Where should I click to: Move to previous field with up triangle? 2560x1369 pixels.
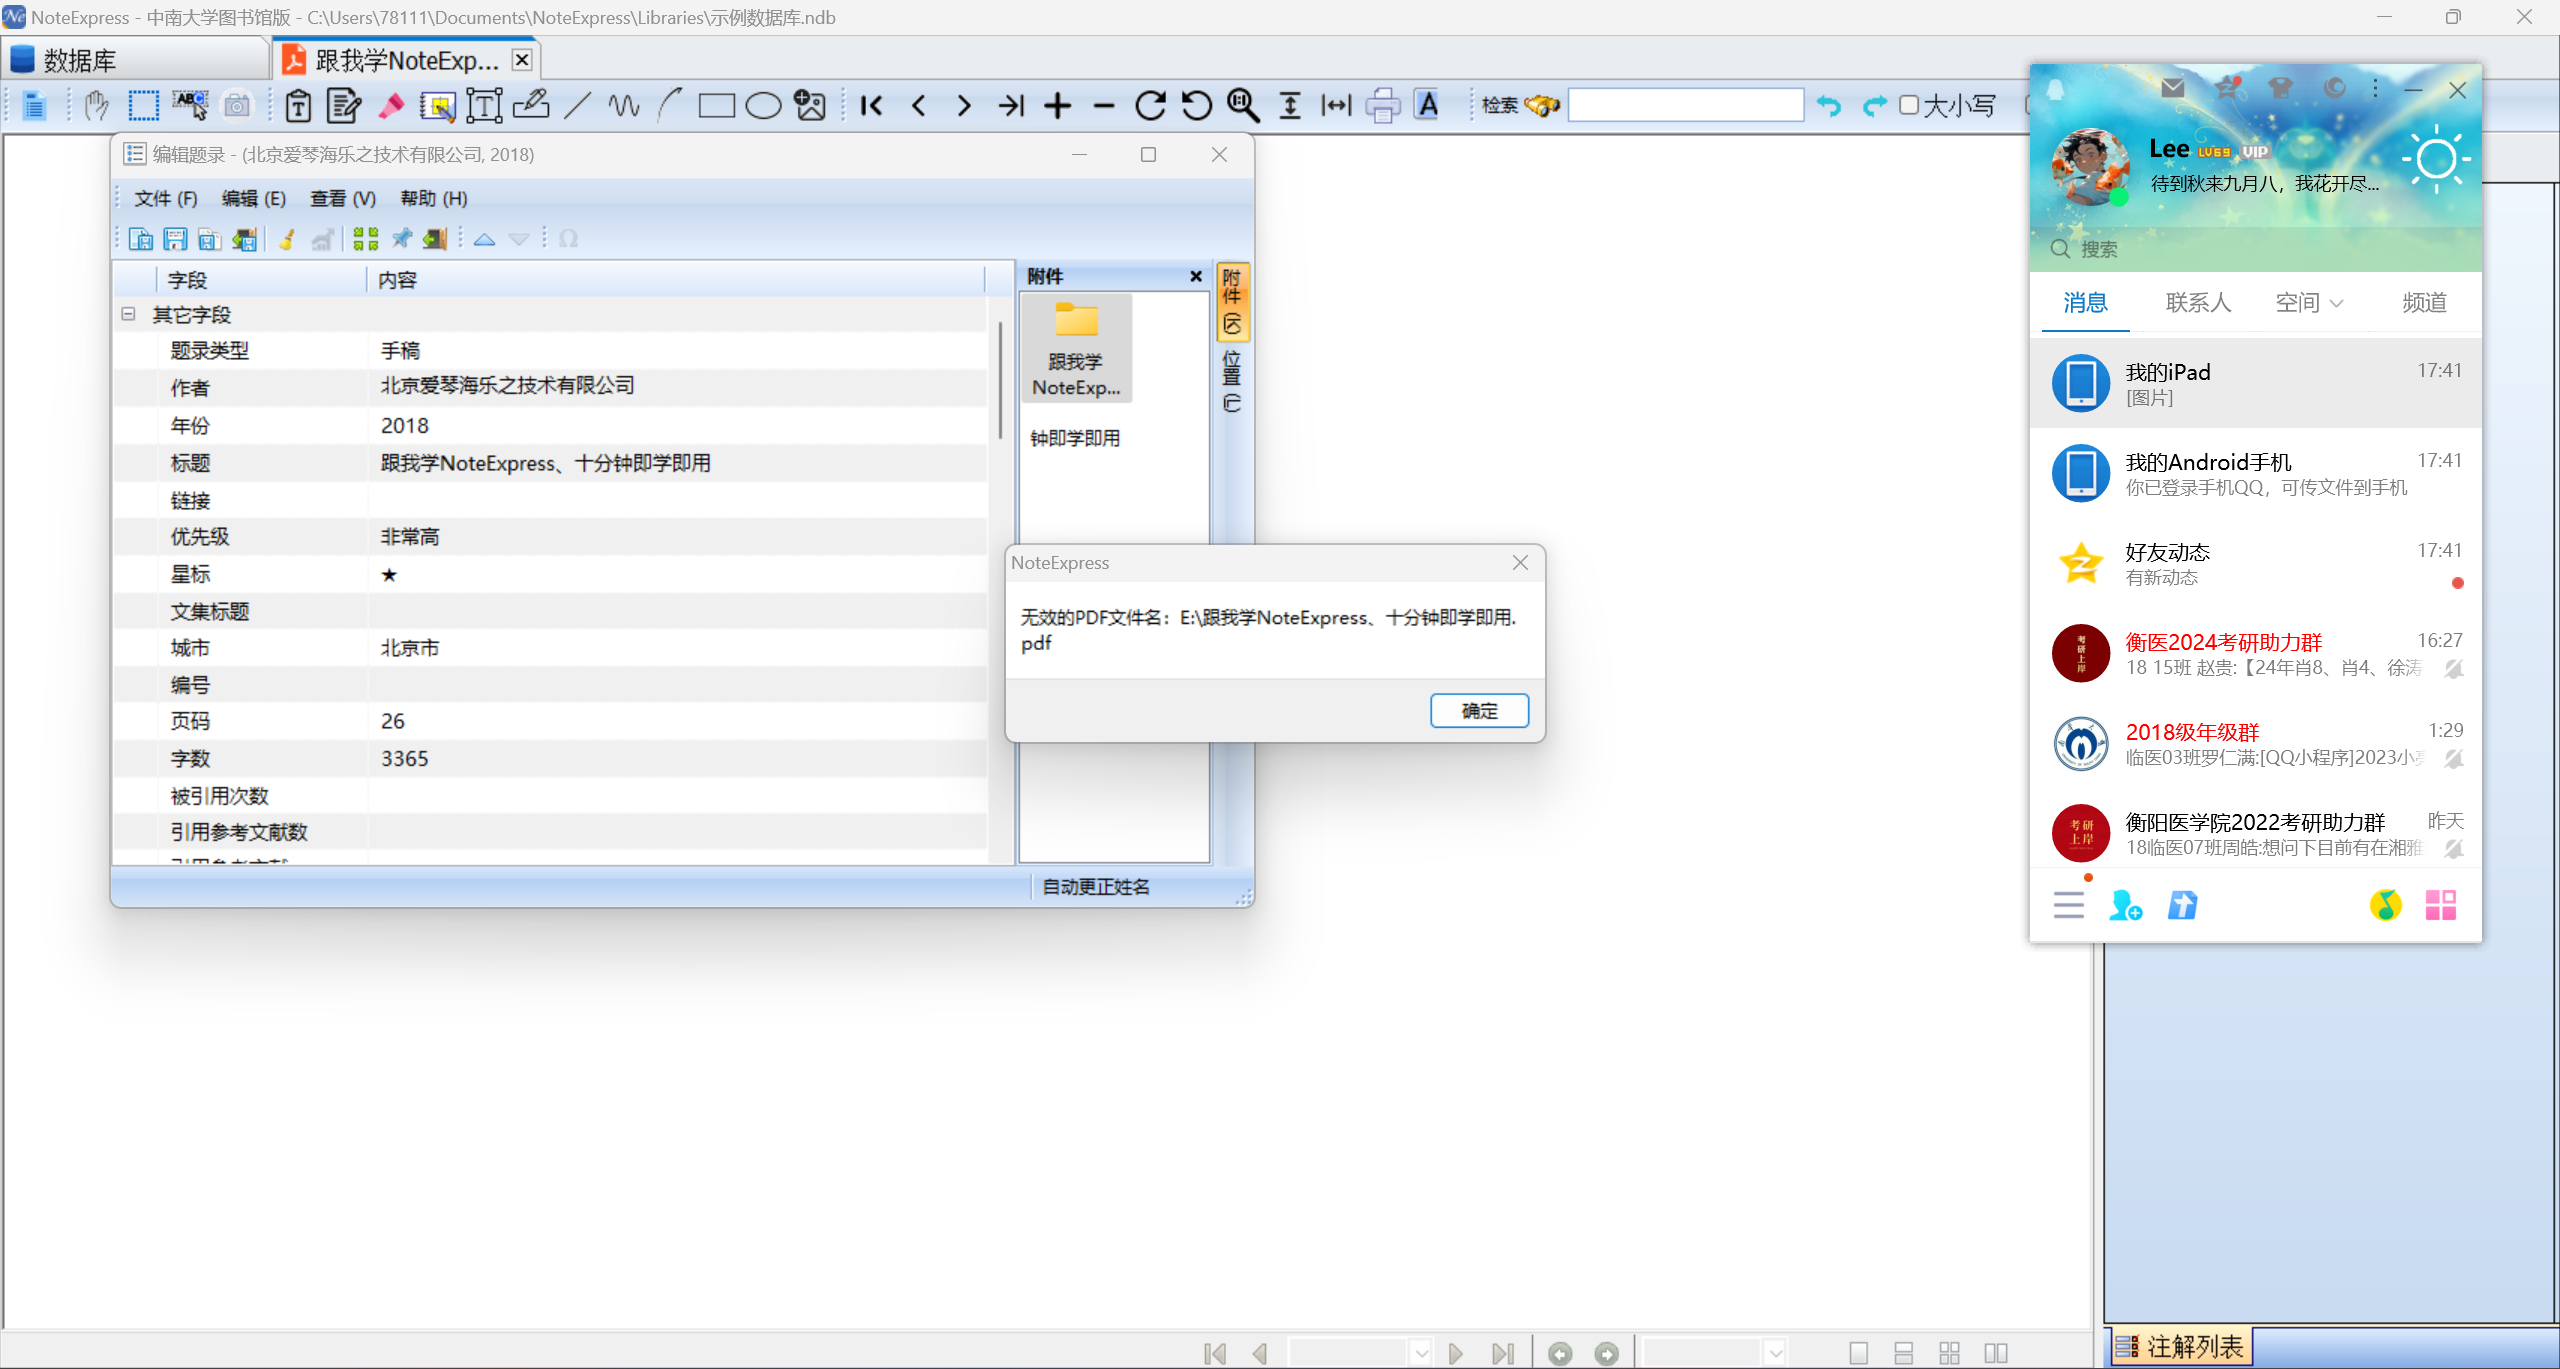coord(484,239)
